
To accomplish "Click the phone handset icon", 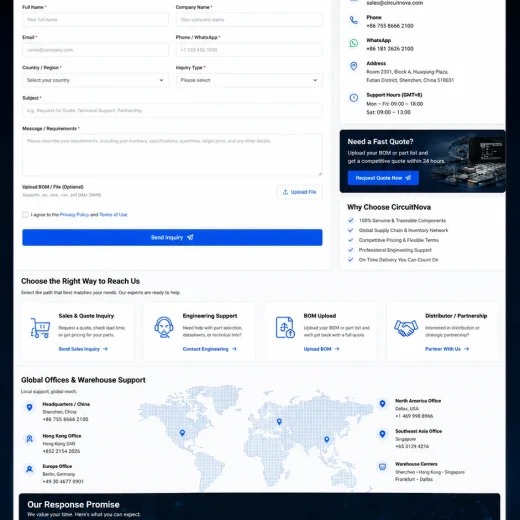I will coord(354,20).
